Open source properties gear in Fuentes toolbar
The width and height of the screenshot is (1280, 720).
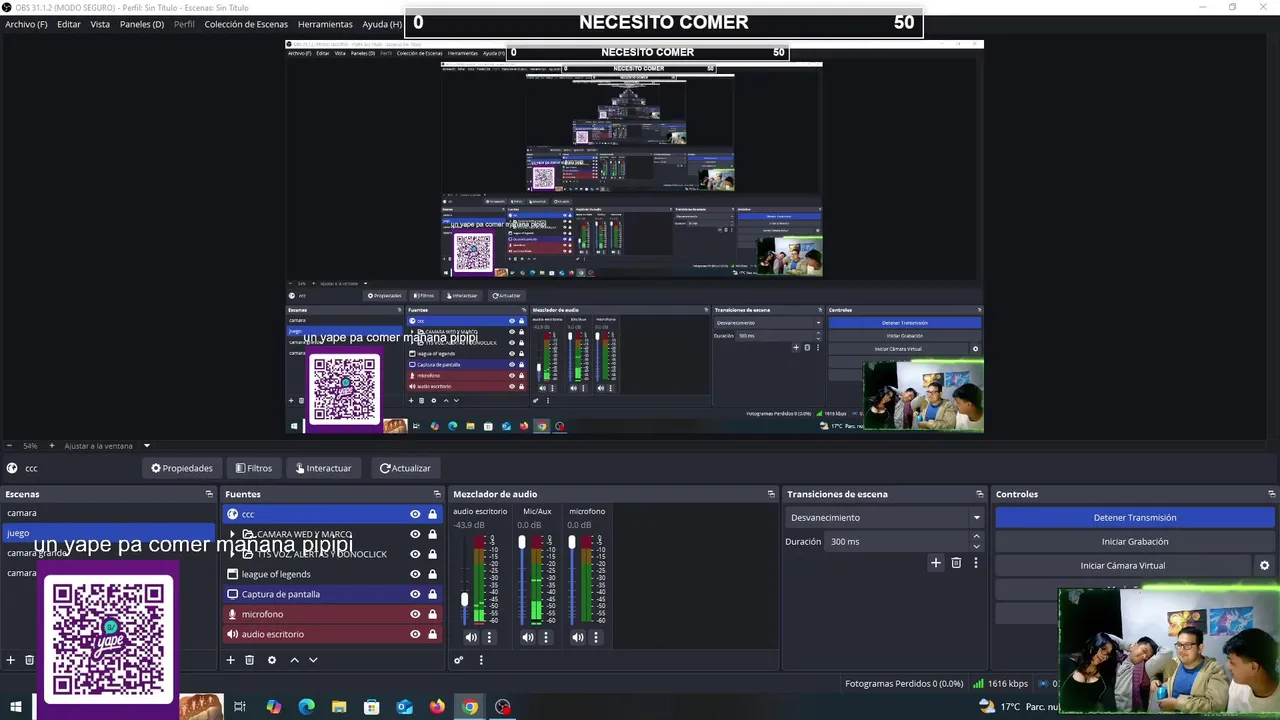point(271,660)
